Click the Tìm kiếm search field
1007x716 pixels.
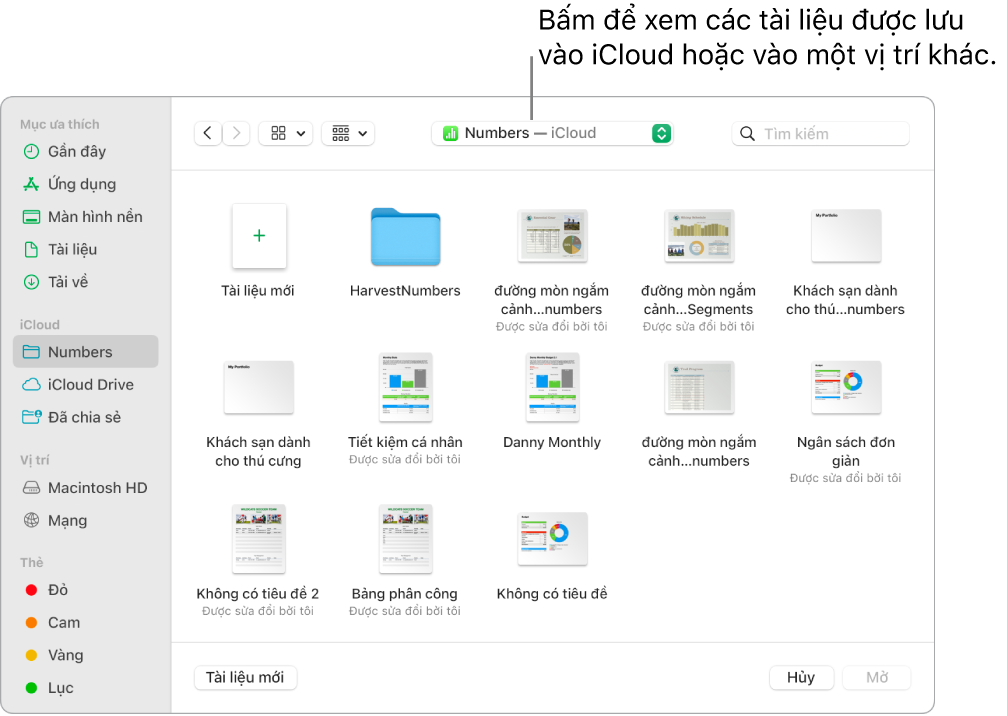point(821,134)
